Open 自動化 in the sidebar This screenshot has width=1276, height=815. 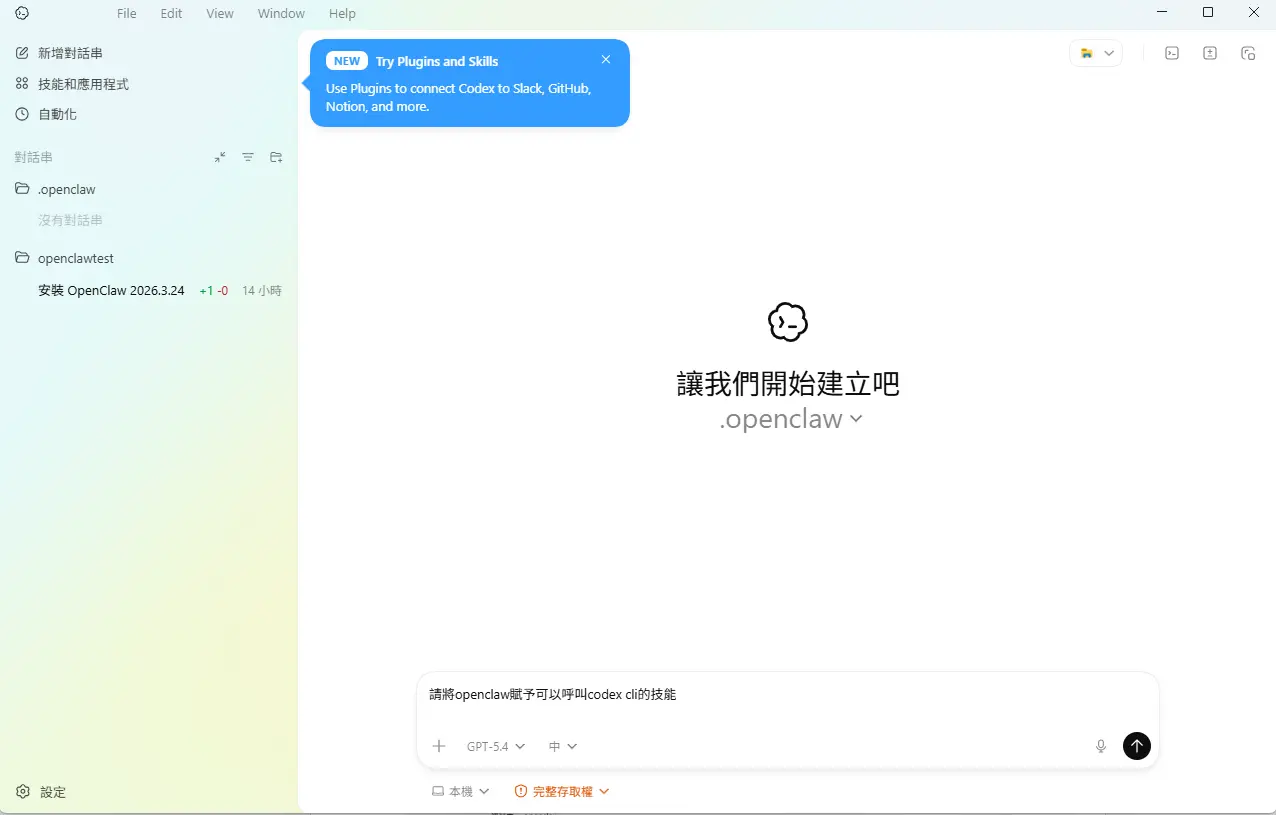pyautogui.click(x=57, y=114)
